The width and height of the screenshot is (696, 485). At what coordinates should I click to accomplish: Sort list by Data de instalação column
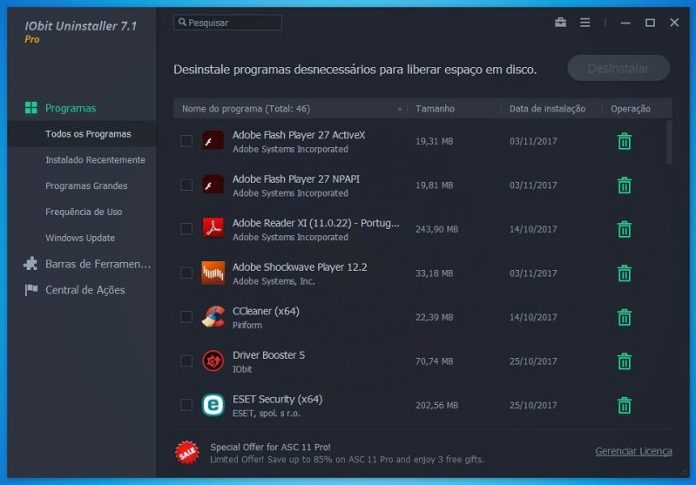point(547,109)
